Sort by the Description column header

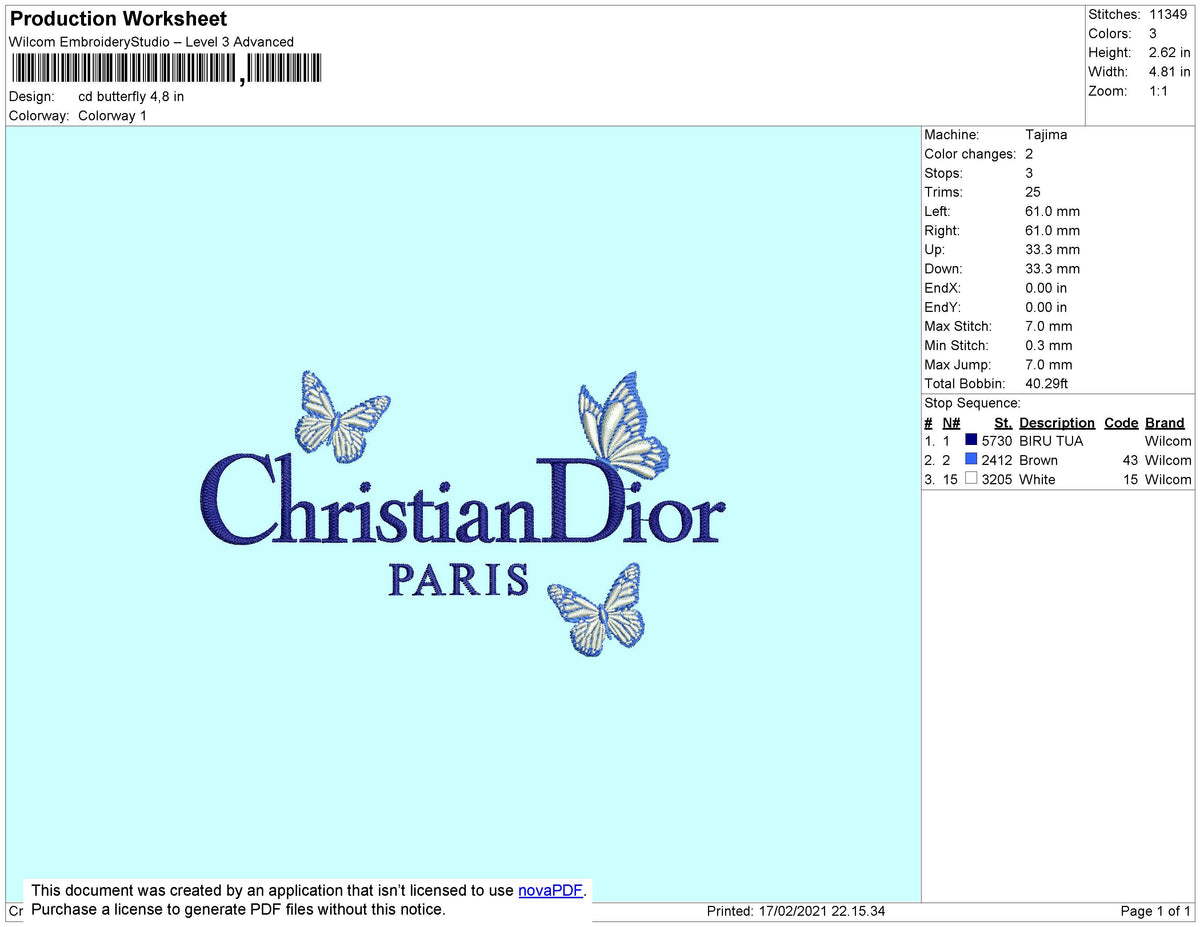point(1056,422)
